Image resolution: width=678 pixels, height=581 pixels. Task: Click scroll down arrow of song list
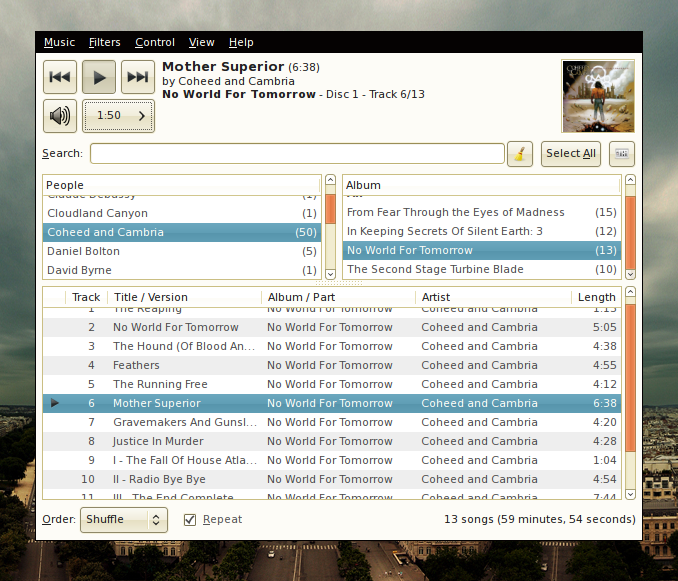(630, 494)
